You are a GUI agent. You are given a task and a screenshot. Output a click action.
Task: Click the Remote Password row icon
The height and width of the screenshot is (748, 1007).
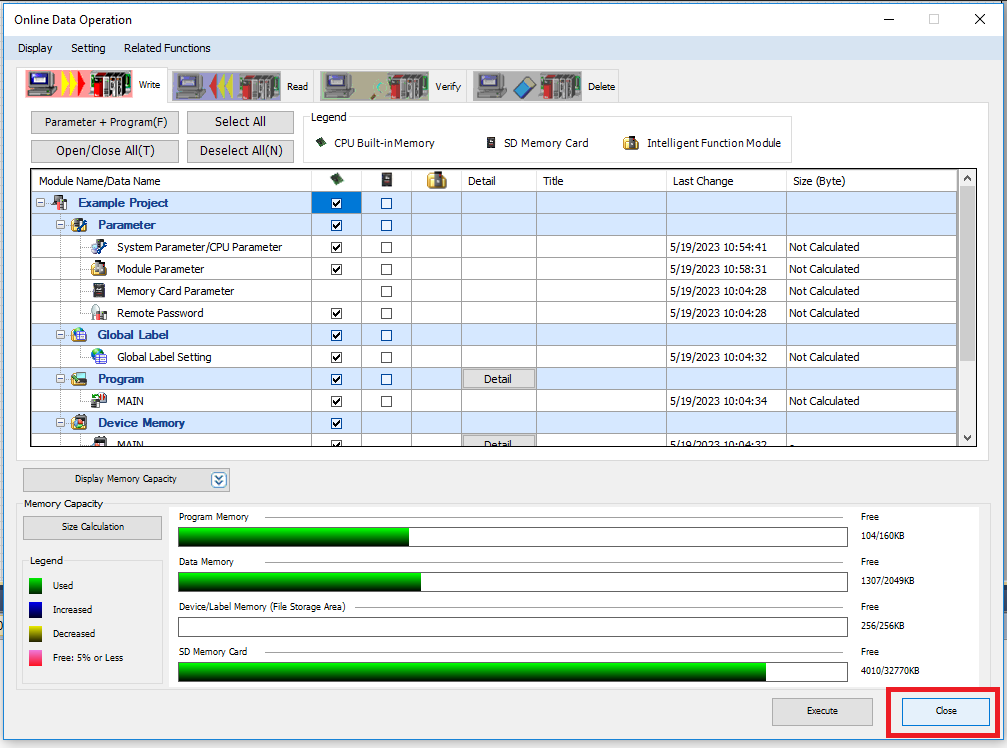[x=99, y=313]
